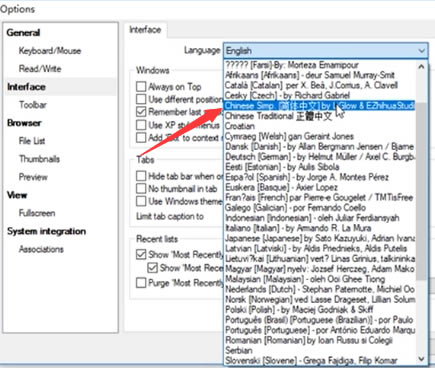This screenshot has width=435, height=368.
Task: Expand the Language dropdown arrow
Action: click(421, 51)
